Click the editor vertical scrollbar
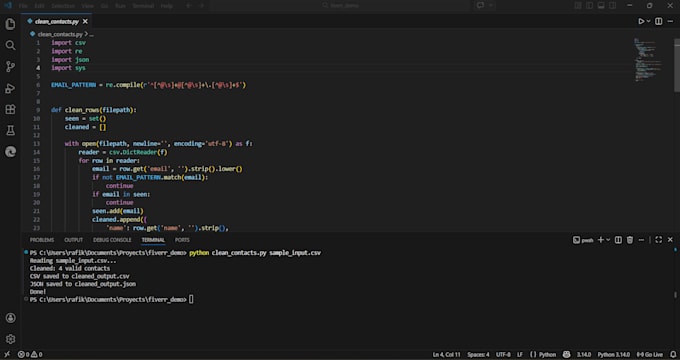The image size is (680, 360). pos(677,65)
